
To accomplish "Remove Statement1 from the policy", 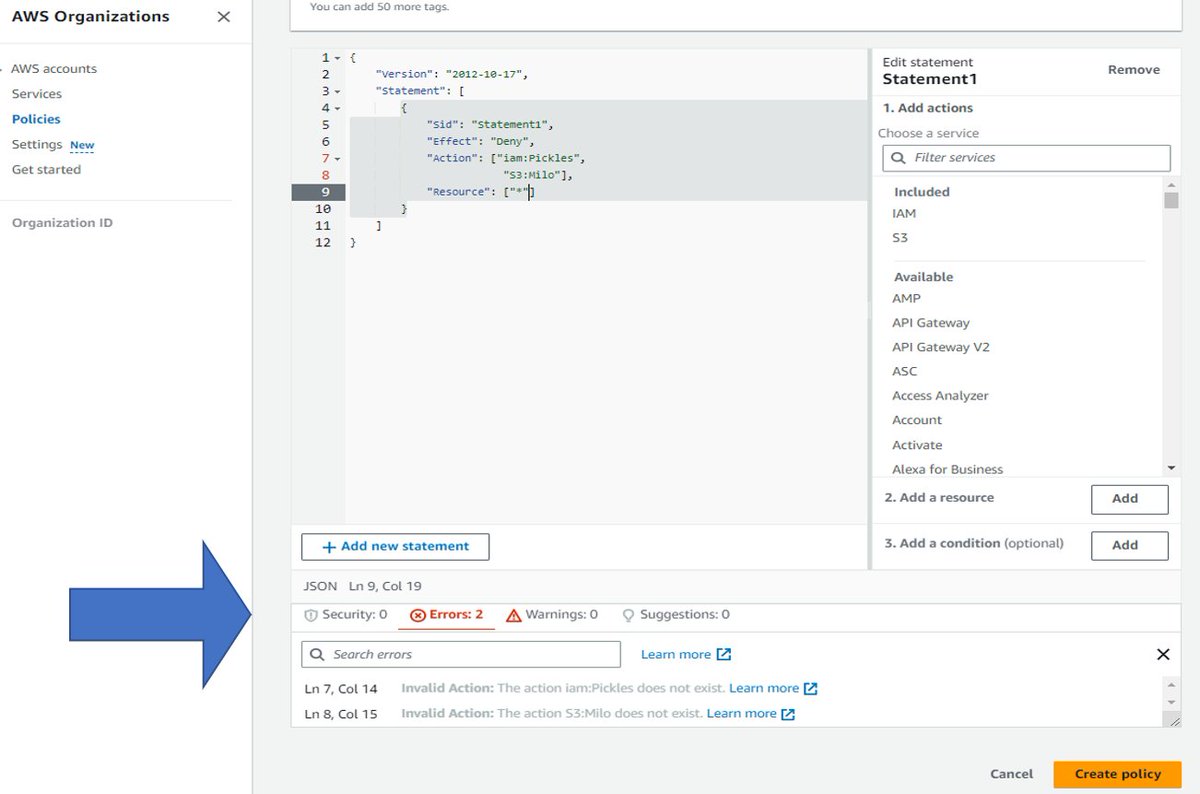I will 1134,70.
